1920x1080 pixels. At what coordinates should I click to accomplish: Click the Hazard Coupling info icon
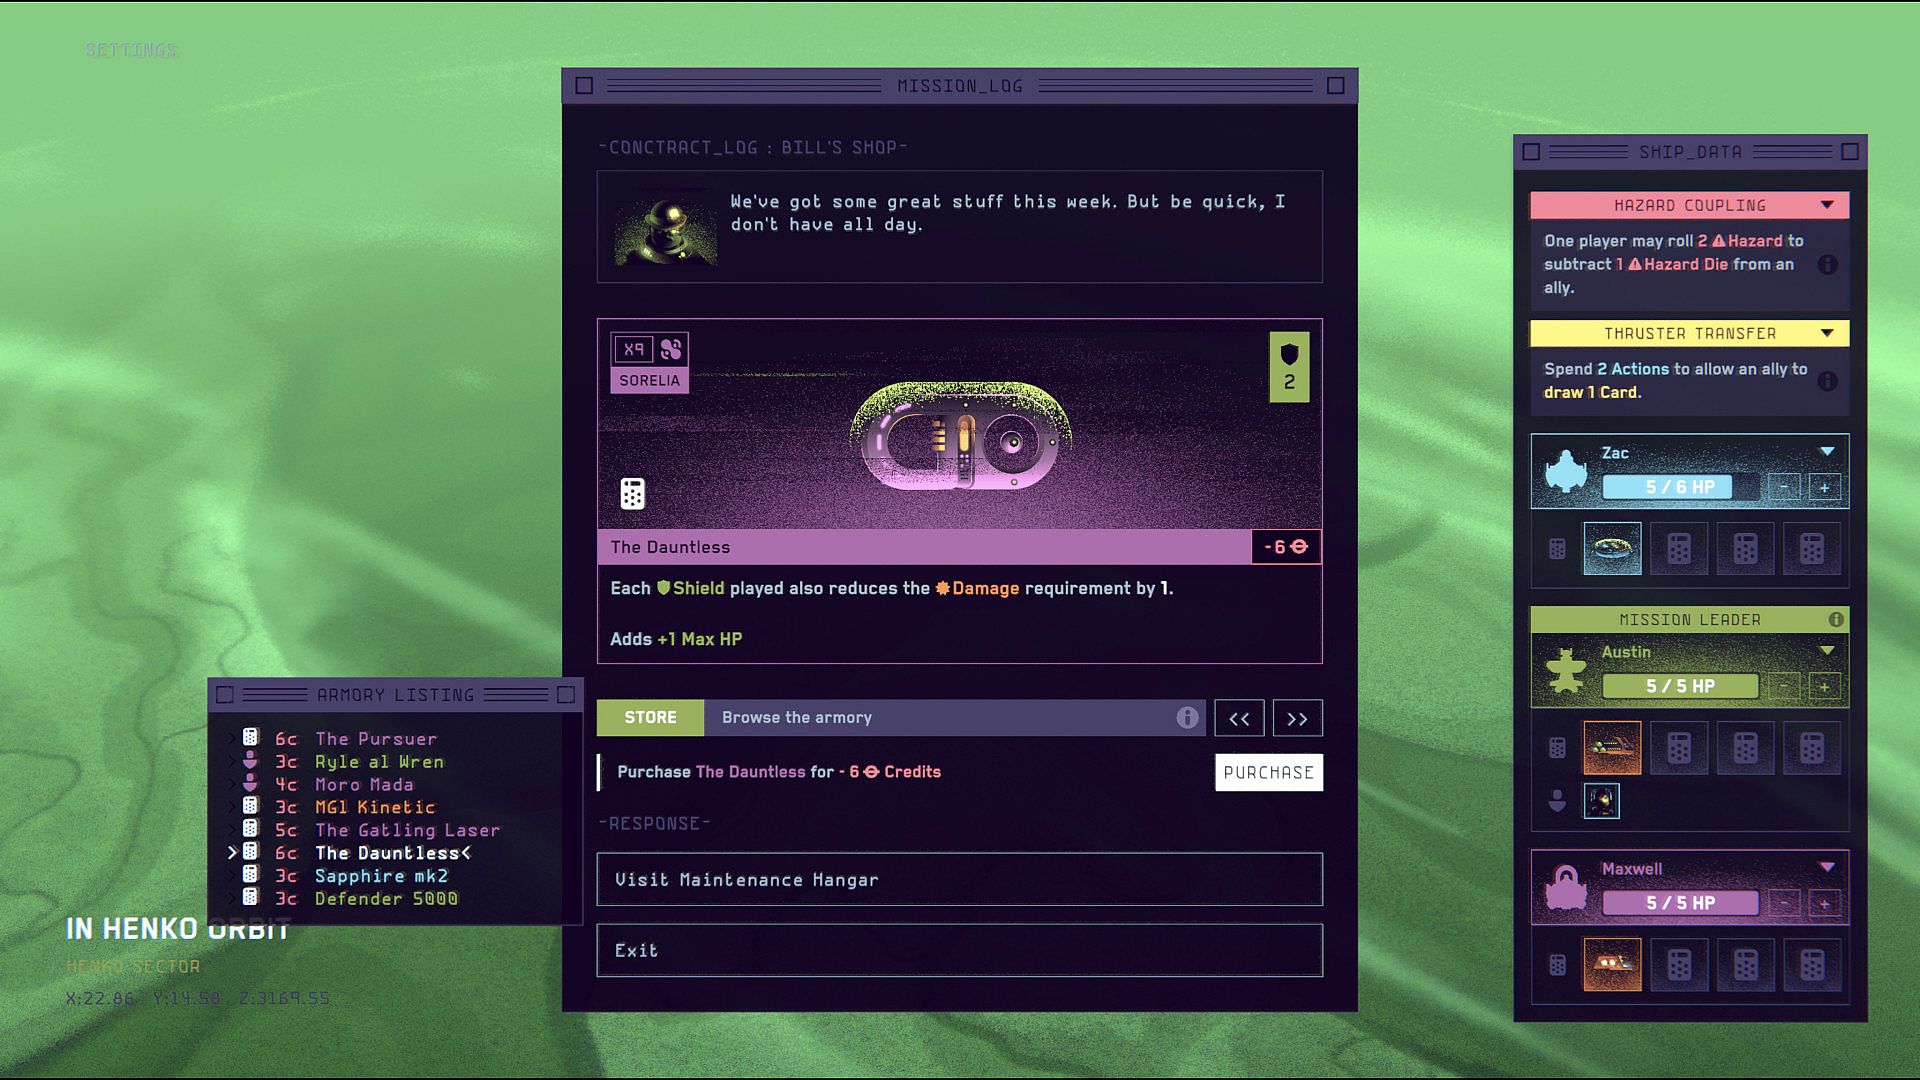tap(1827, 265)
